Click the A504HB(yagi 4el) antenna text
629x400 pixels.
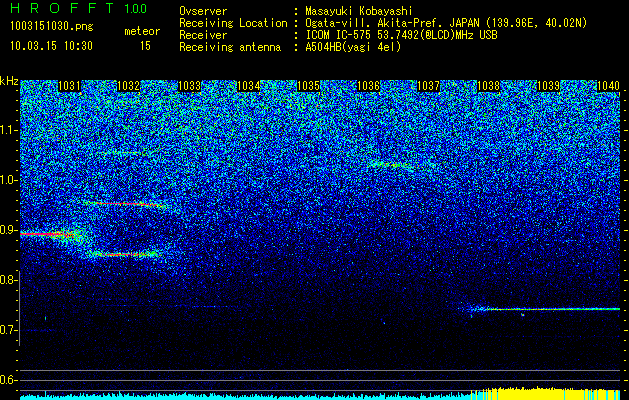(353, 47)
